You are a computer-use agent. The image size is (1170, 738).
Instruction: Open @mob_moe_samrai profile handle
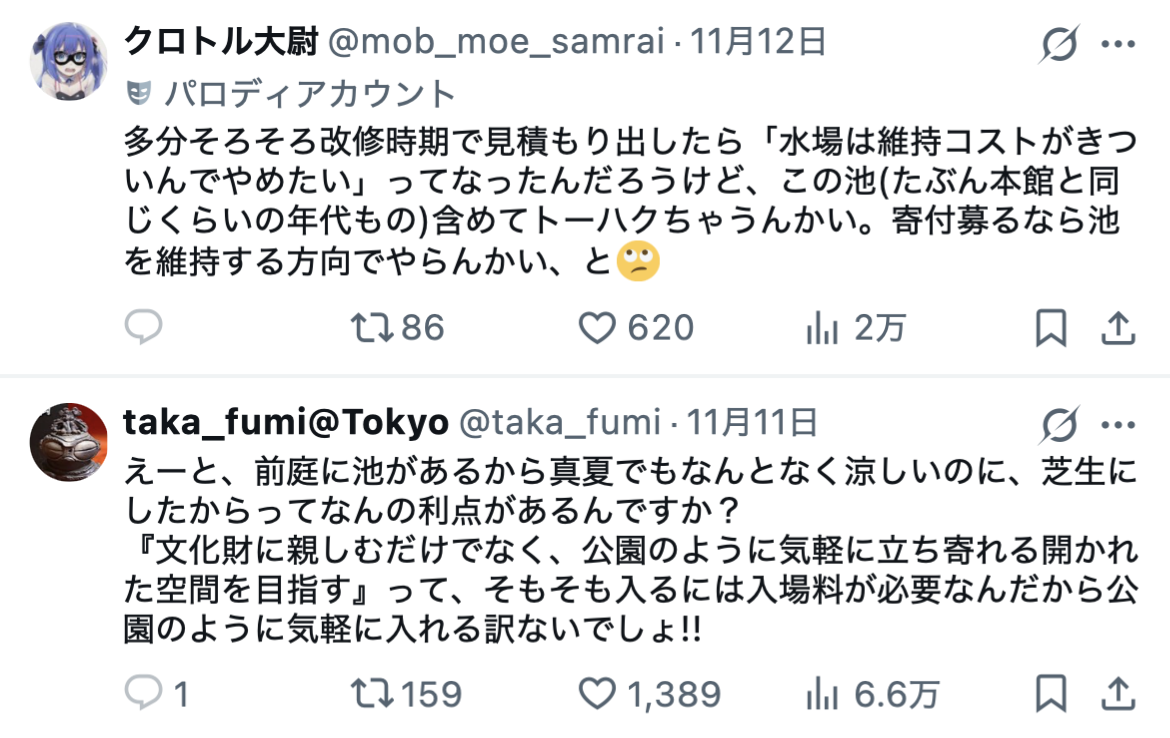pyautogui.click(x=495, y=41)
